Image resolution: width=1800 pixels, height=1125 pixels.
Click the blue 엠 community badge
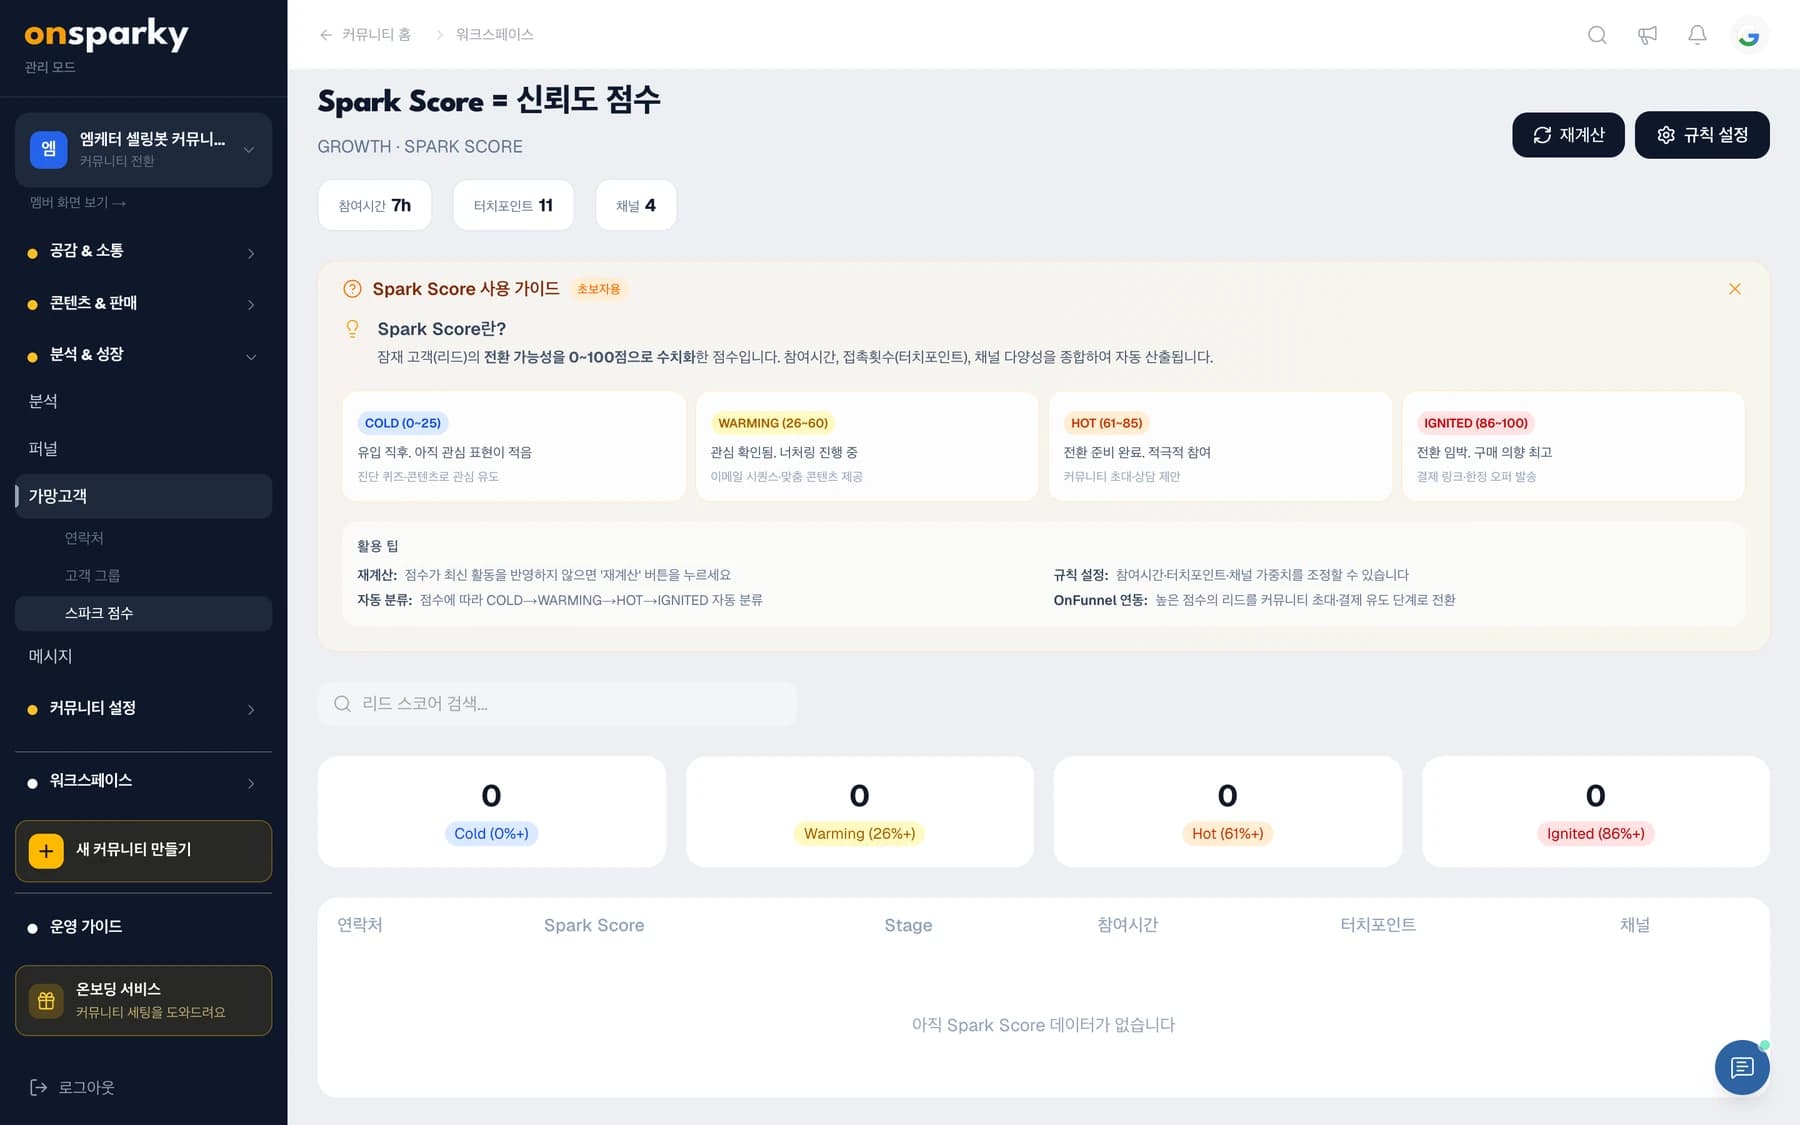click(x=48, y=150)
